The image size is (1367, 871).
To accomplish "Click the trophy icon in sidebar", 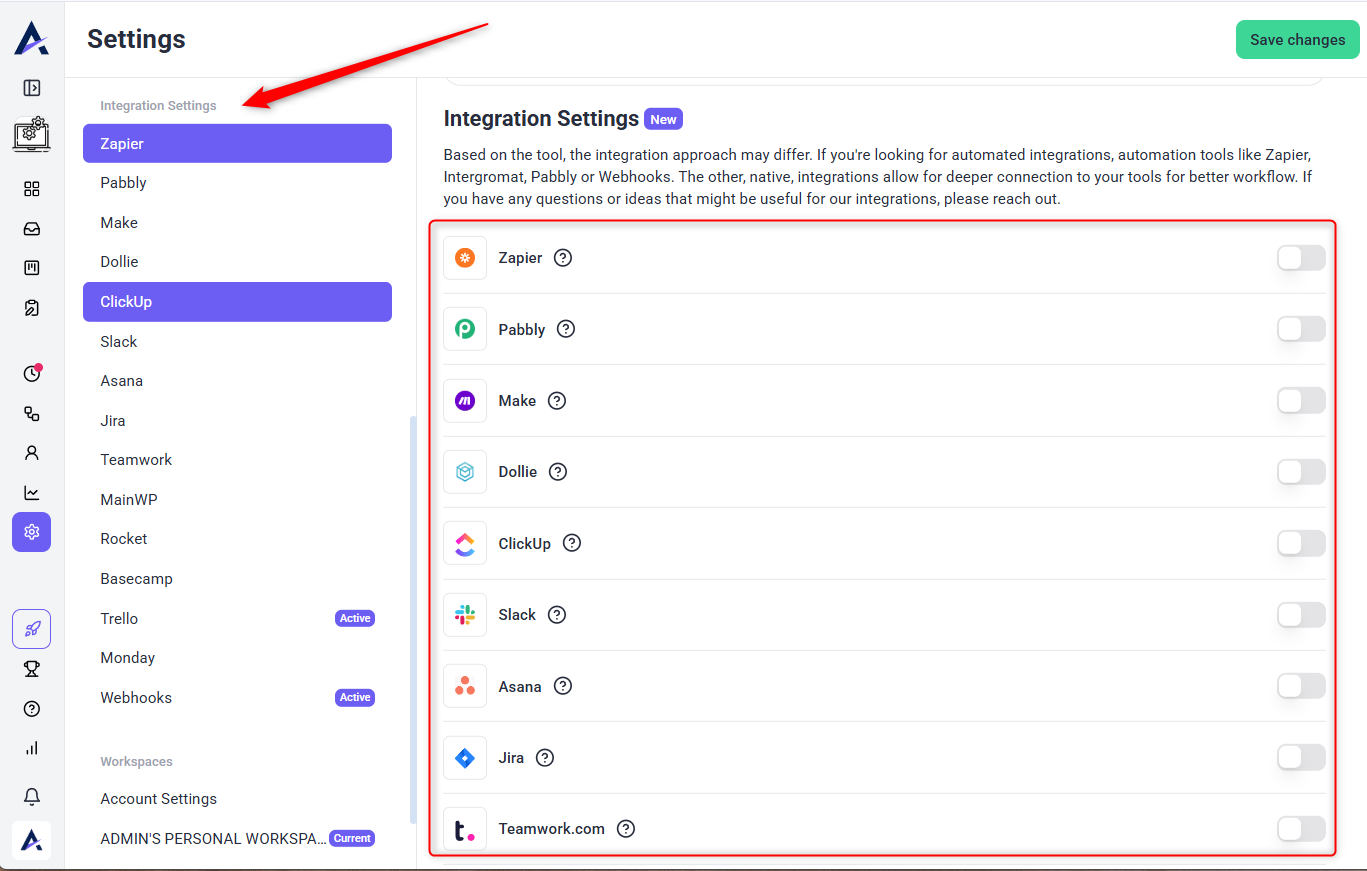I will coord(32,669).
